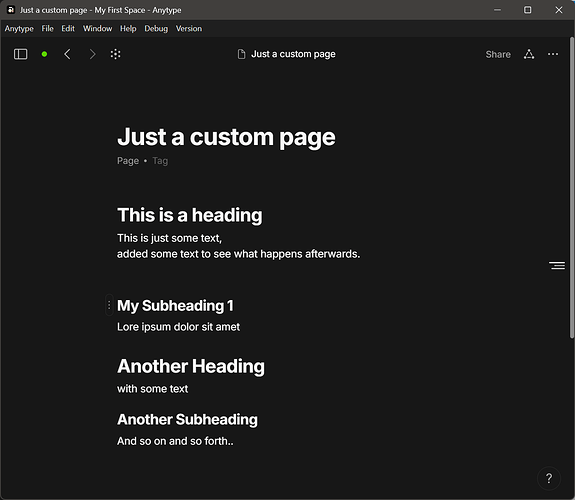Open the three-dots page menu

pos(553,54)
